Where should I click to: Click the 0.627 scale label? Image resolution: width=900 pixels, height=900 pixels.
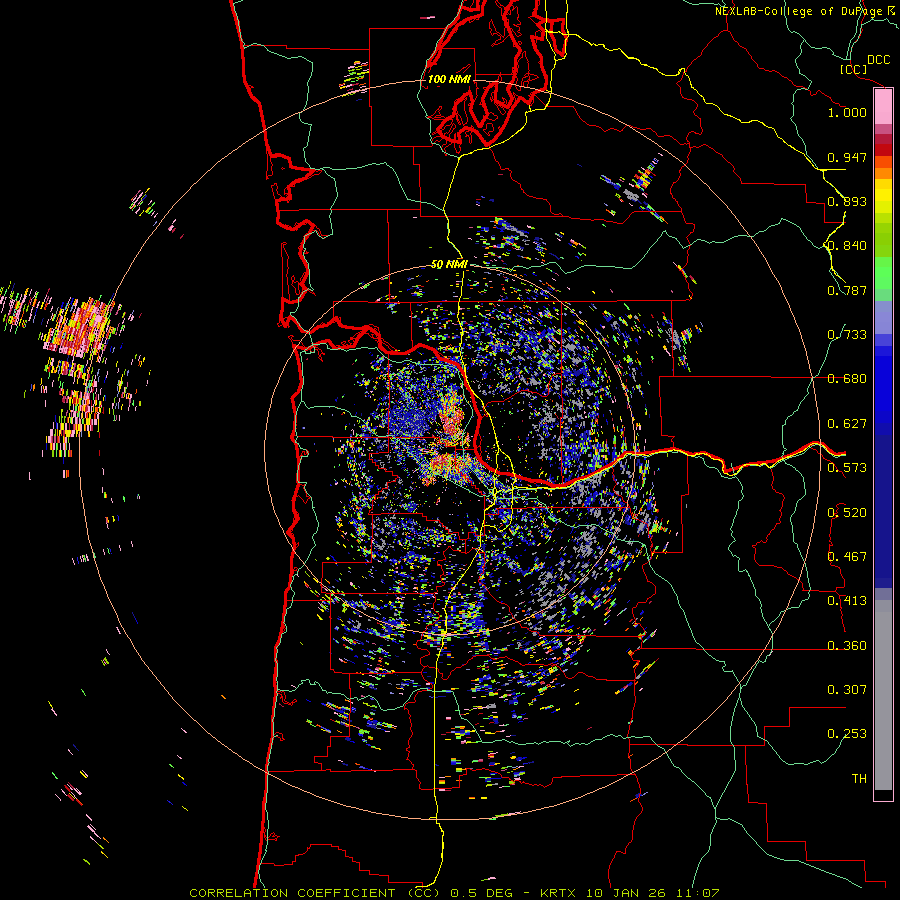[x=847, y=423]
